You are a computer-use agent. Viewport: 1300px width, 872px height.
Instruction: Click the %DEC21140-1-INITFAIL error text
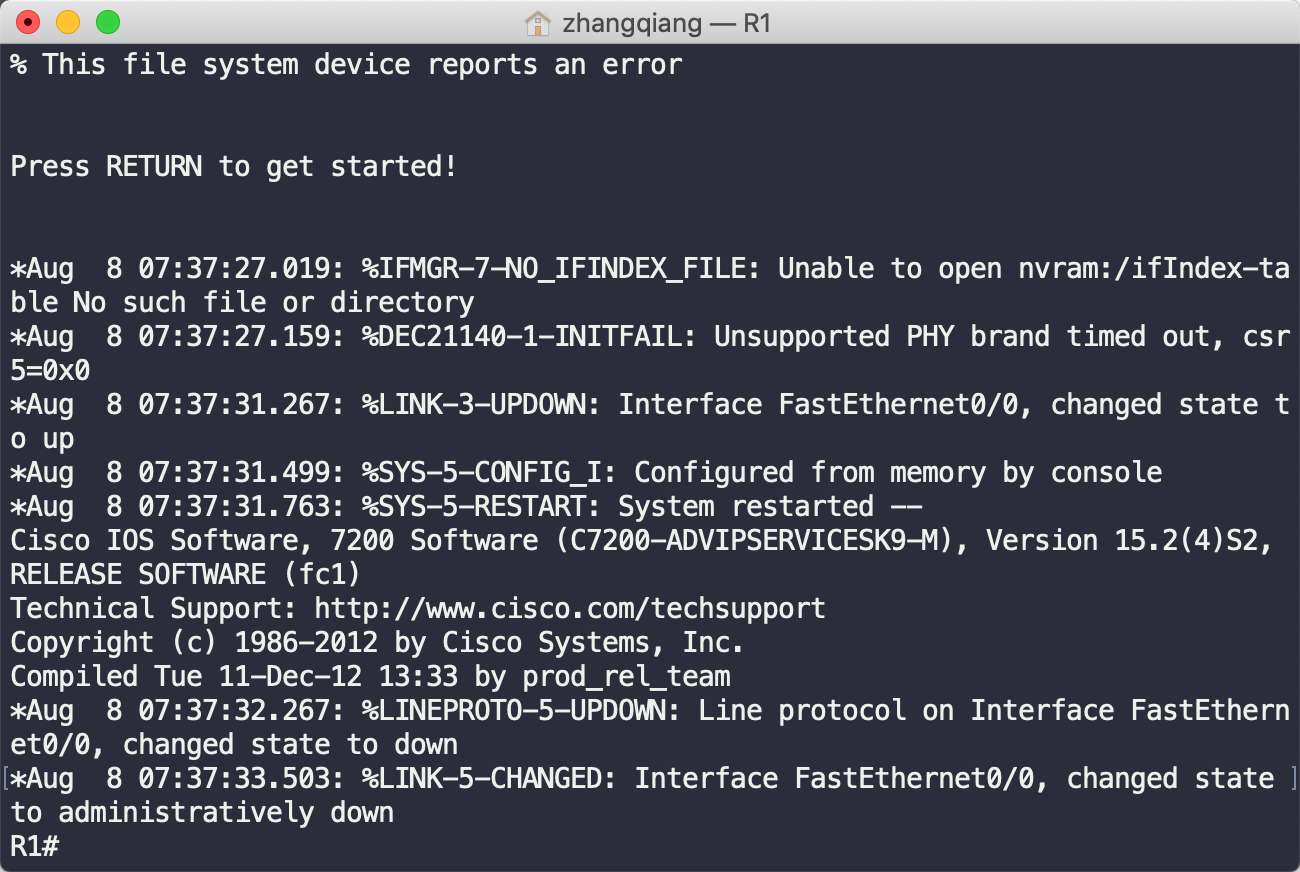(529, 336)
